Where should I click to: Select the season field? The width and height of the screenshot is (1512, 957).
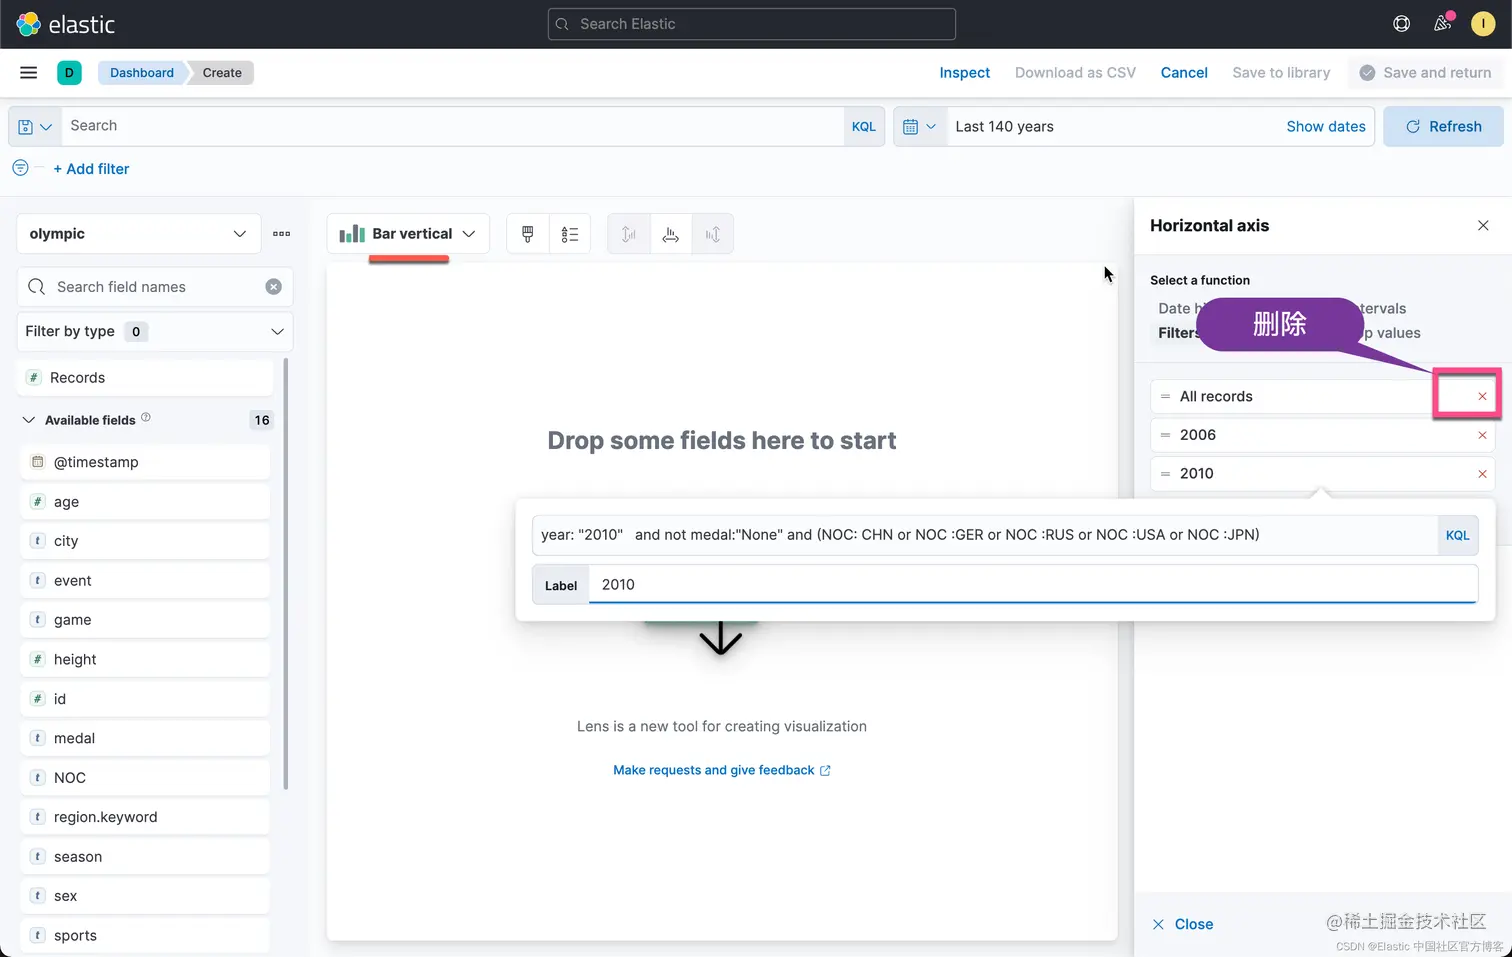pos(145,857)
